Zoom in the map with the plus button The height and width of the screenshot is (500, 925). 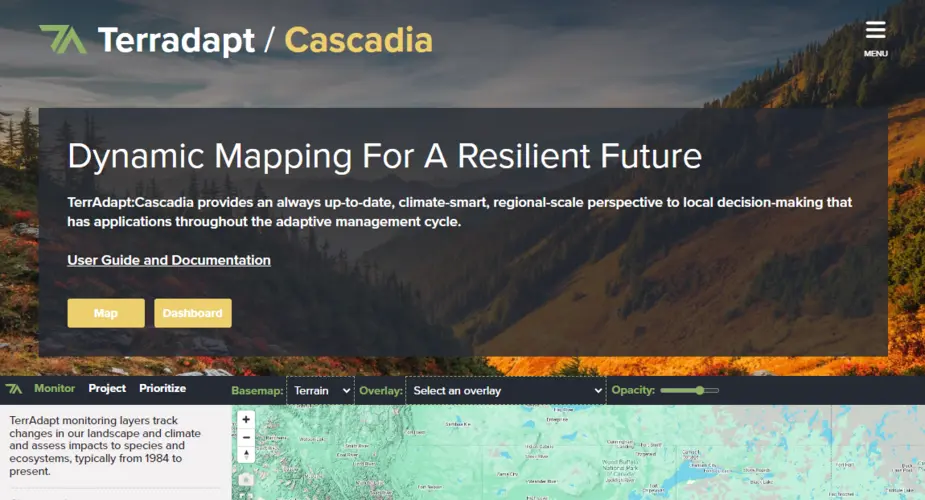[246, 419]
